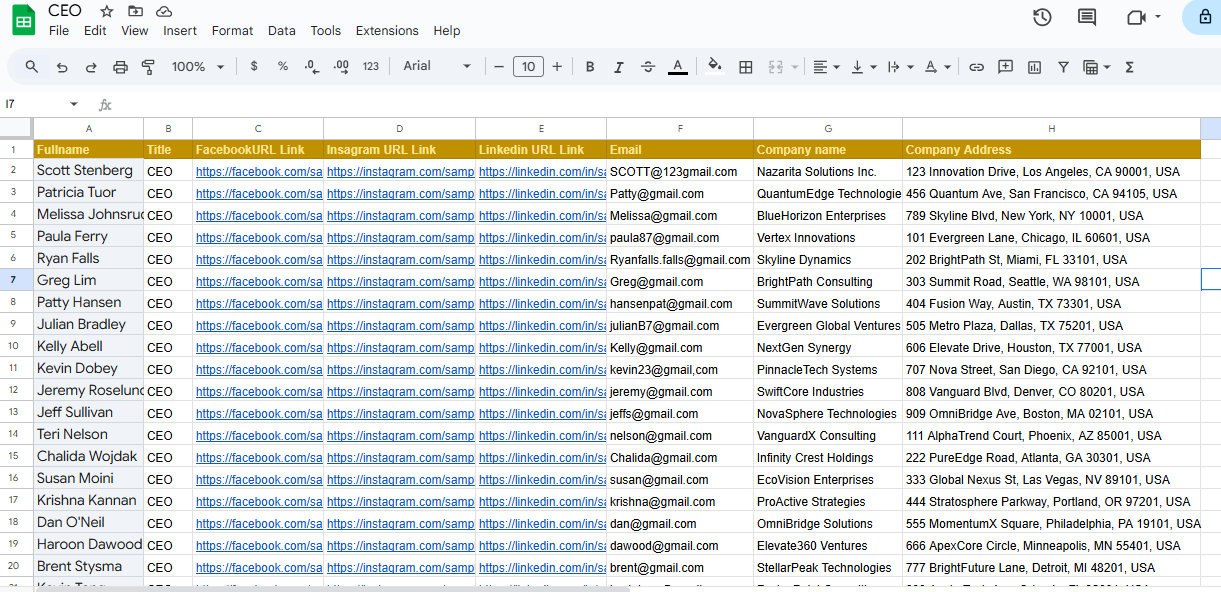Toggle strikethrough formatting
Screen dimensions: 1221x592
(x=647, y=67)
